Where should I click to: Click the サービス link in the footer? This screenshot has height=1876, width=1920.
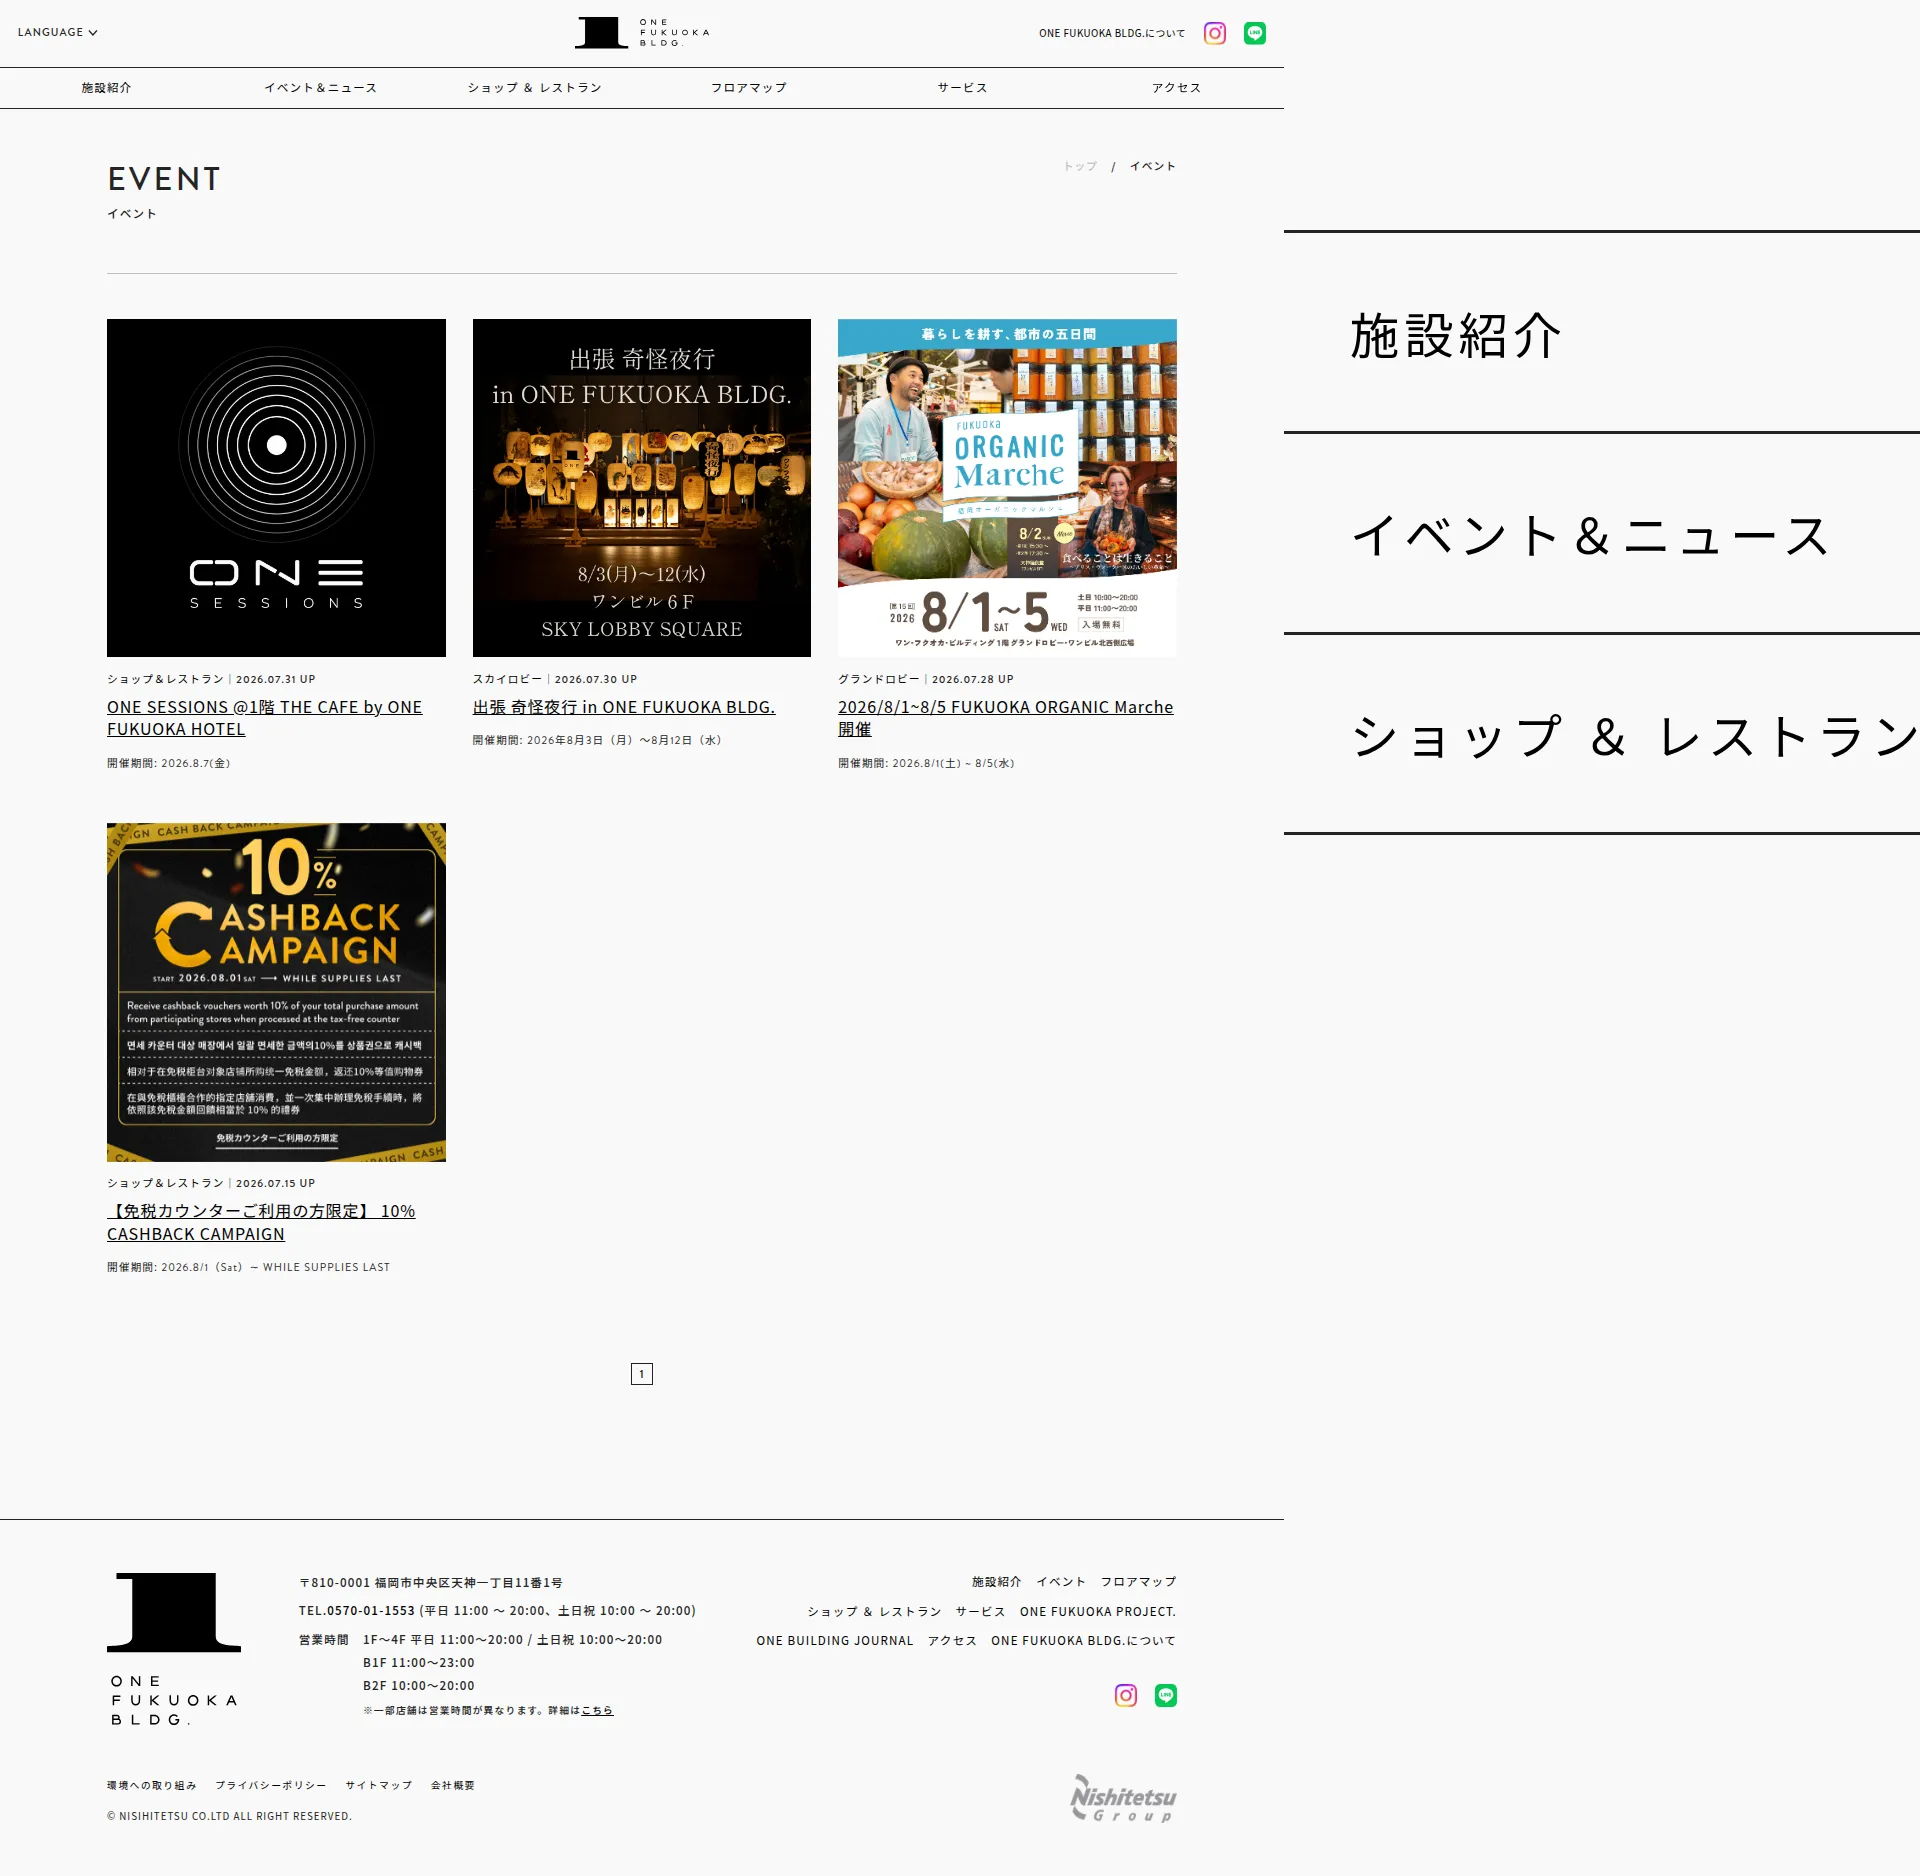click(981, 1612)
